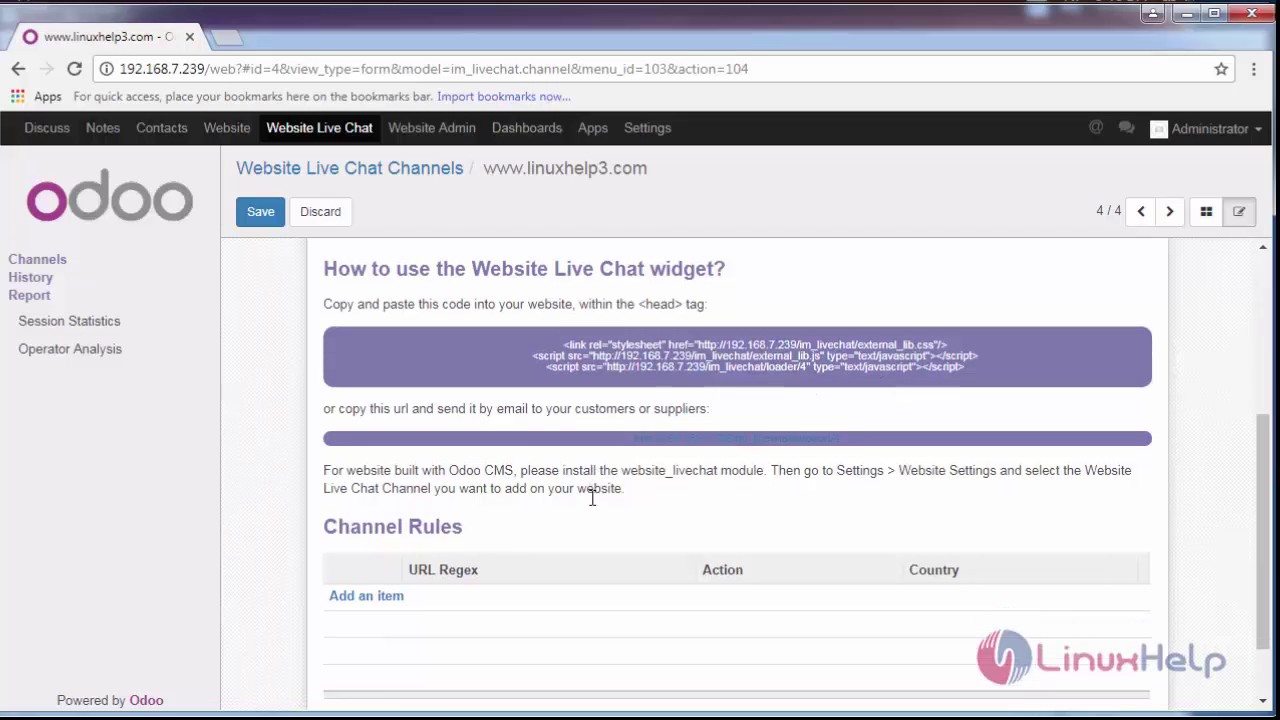
Task: Bookmark this page with star icon
Action: [1221, 69]
